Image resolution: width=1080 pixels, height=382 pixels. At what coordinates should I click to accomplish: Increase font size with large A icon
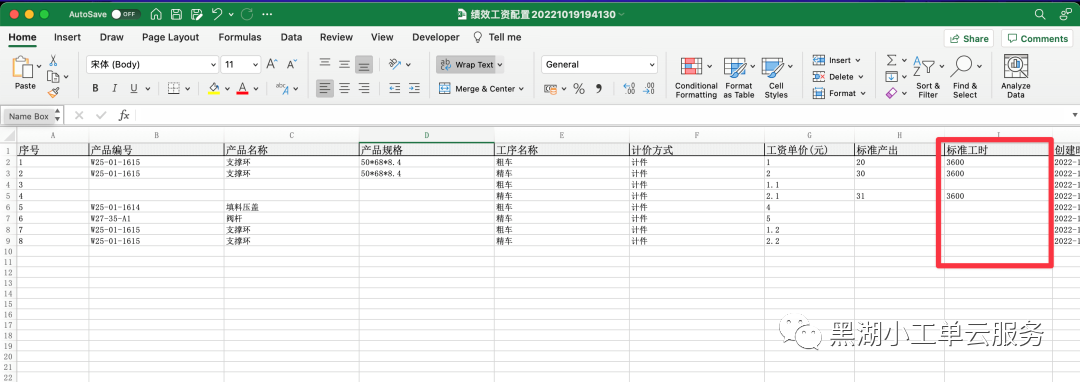272,65
